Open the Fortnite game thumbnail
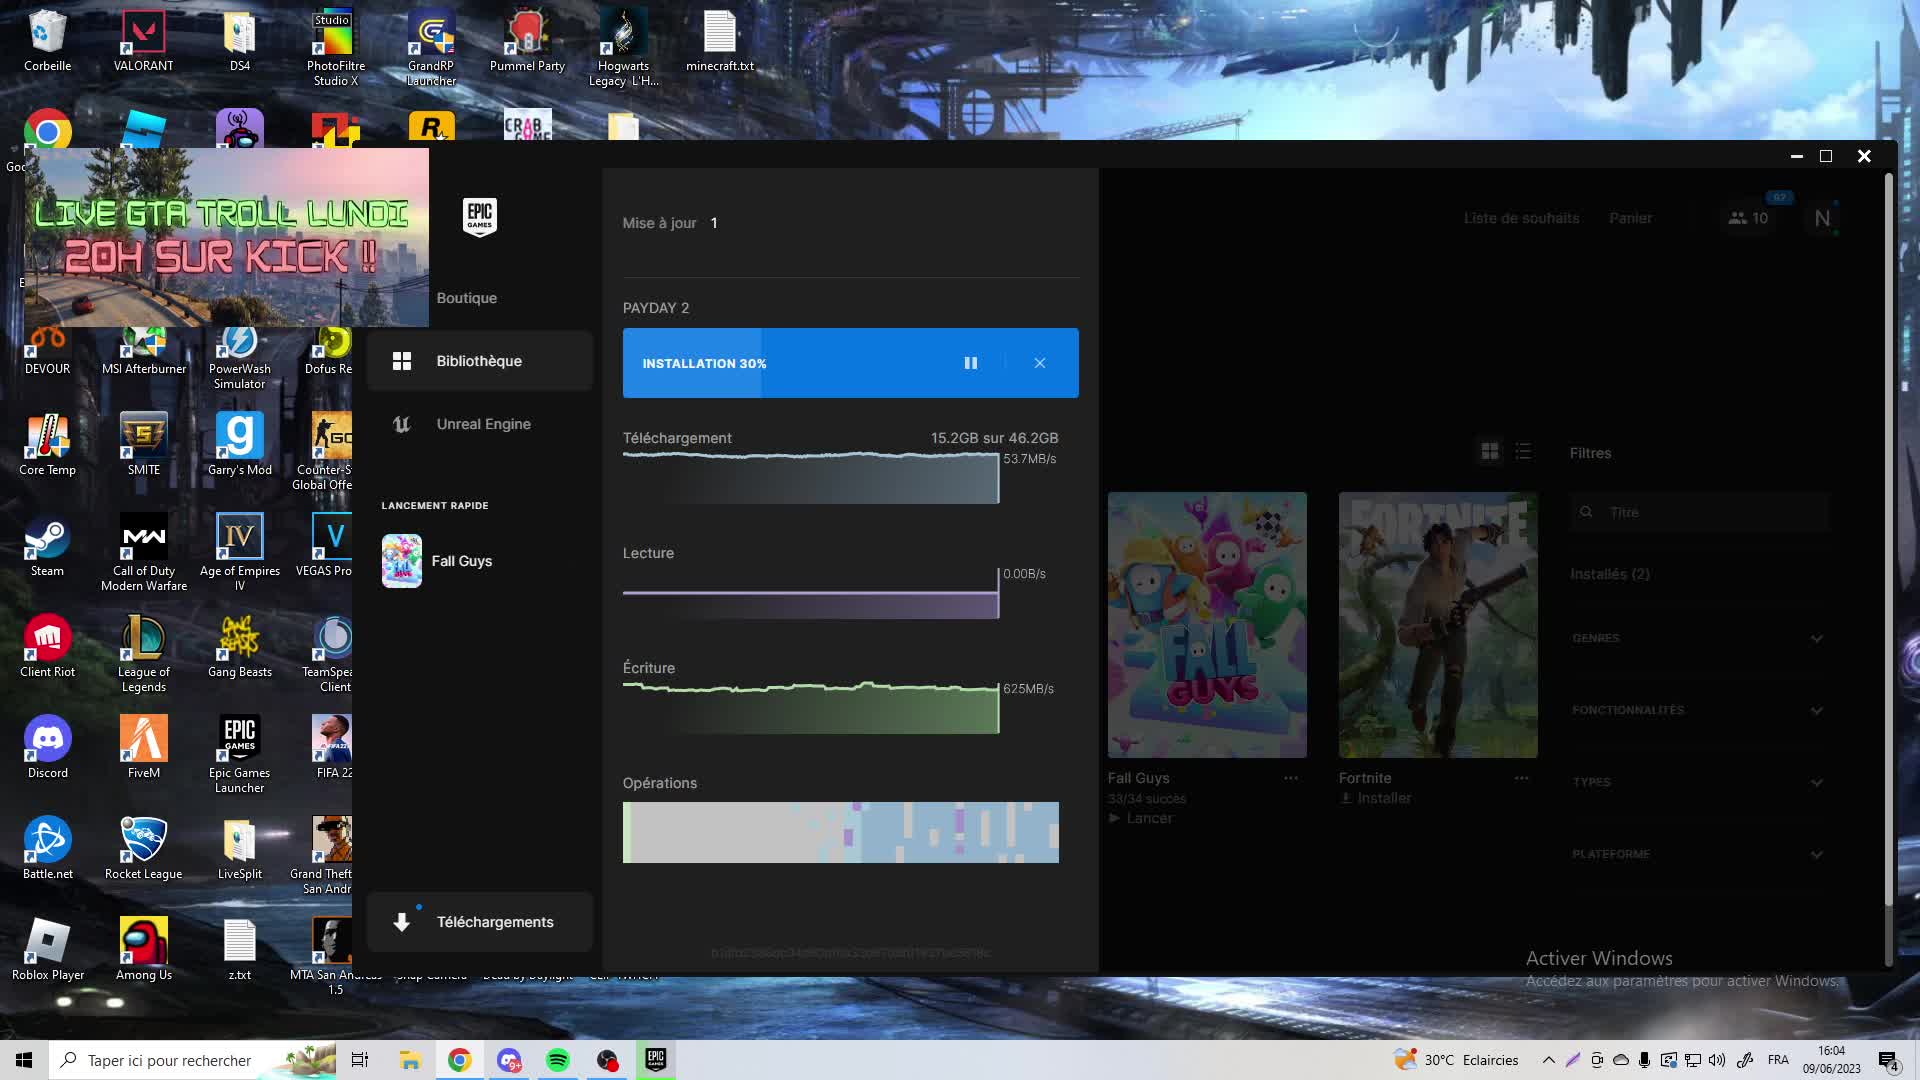1920x1080 pixels. tap(1438, 625)
